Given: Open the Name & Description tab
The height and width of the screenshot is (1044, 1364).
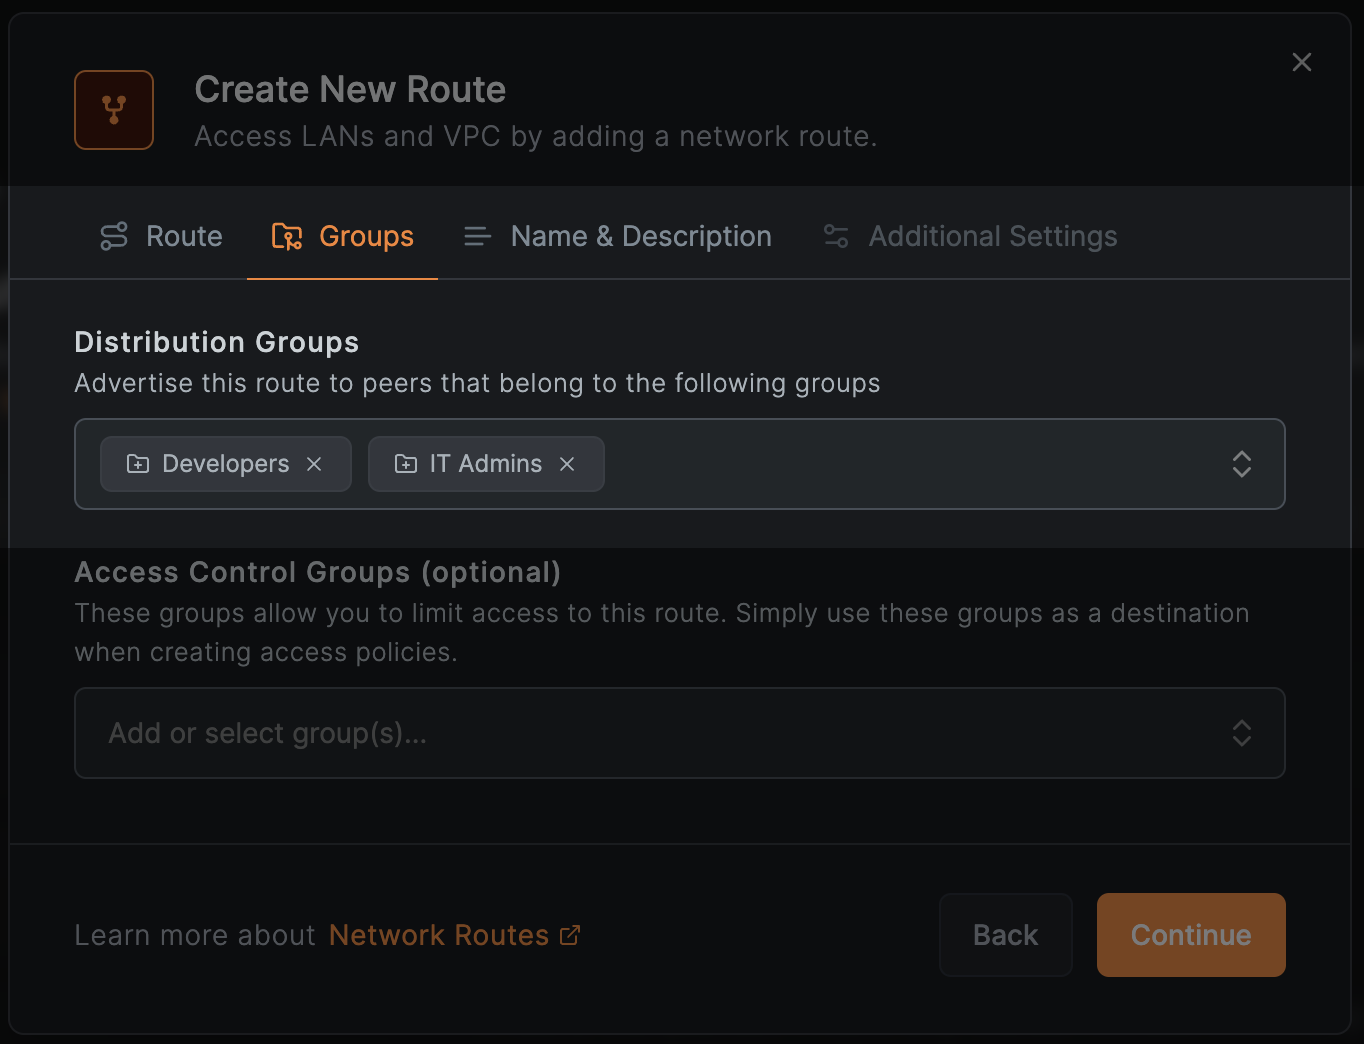Looking at the screenshot, I should point(641,236).
